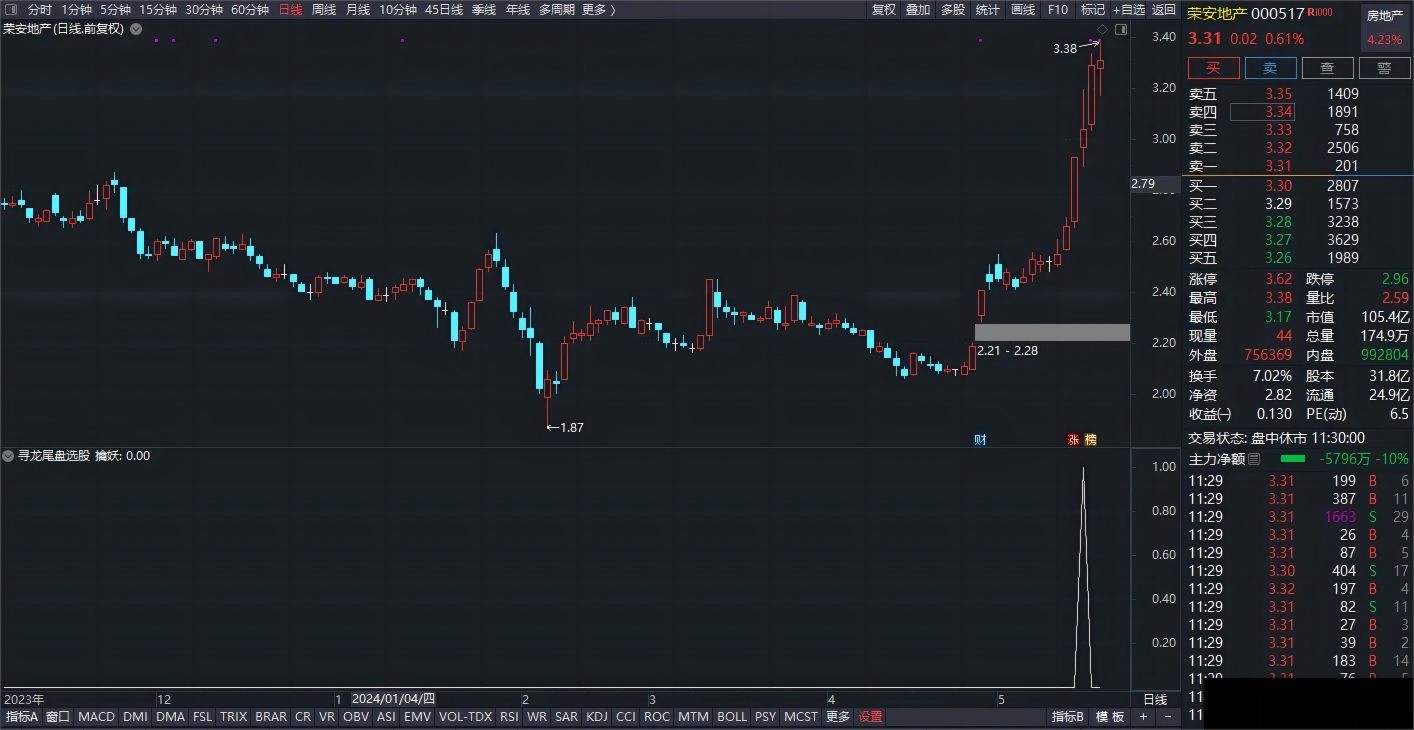The height and width of the screenshot is (730, 1414).
Task: Click the 财 financial marker on the chart
Action: click(x=980, y=439)
